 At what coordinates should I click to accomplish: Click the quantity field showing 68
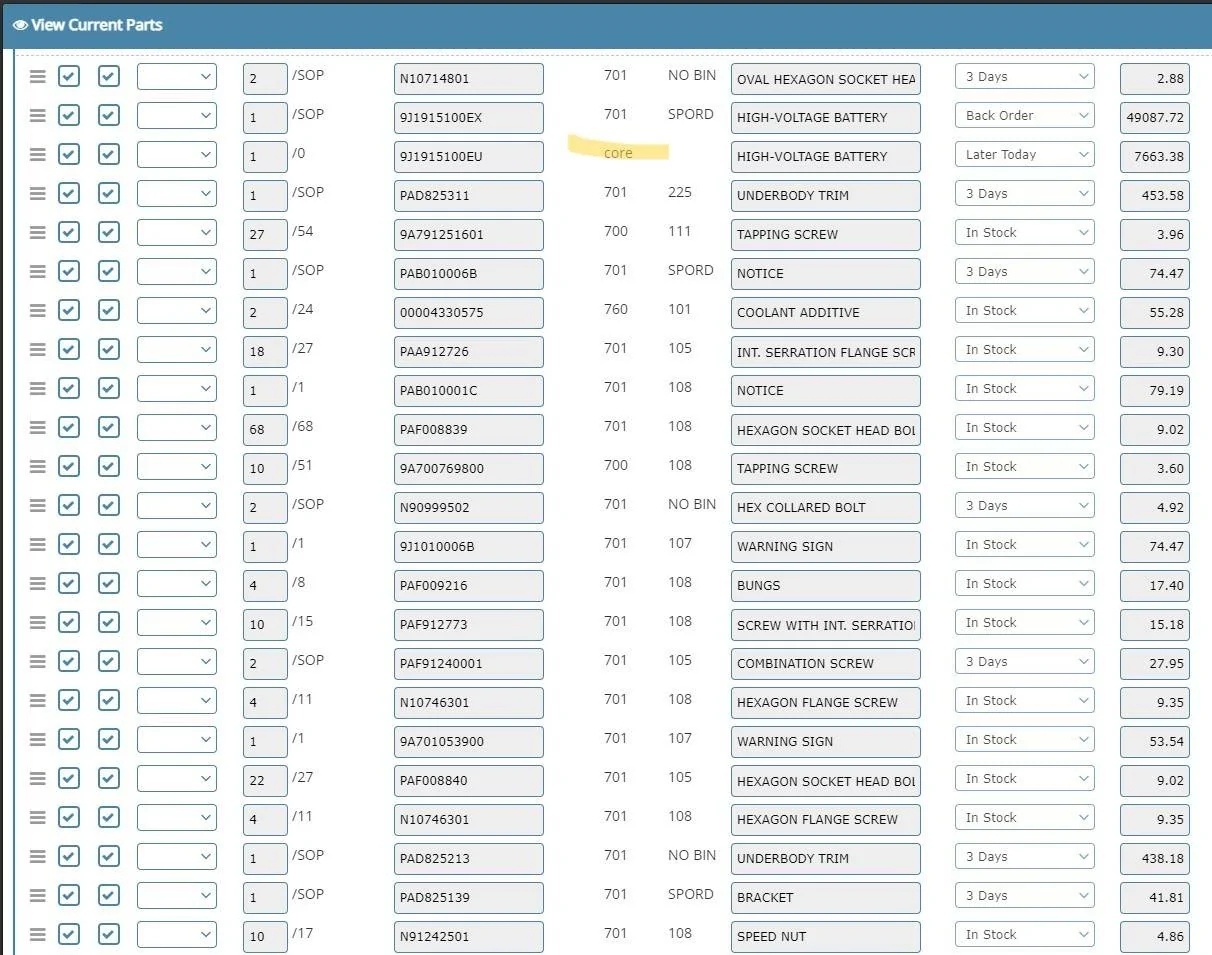265,430
